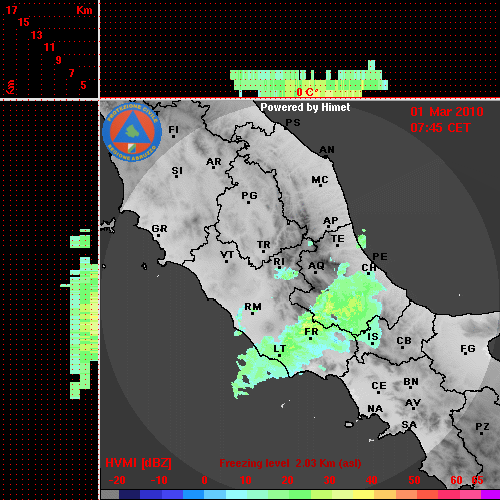Viewport: 500px width, 500px height.
Task: Click the RM city label
Action: point(253,307)
